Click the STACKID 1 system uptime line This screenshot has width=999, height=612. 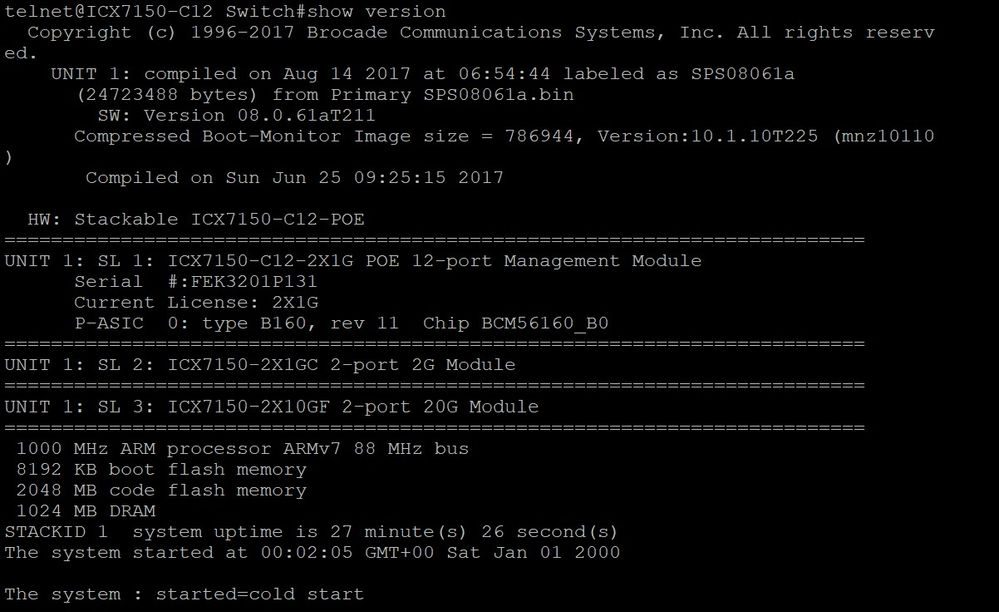point(311,532)
